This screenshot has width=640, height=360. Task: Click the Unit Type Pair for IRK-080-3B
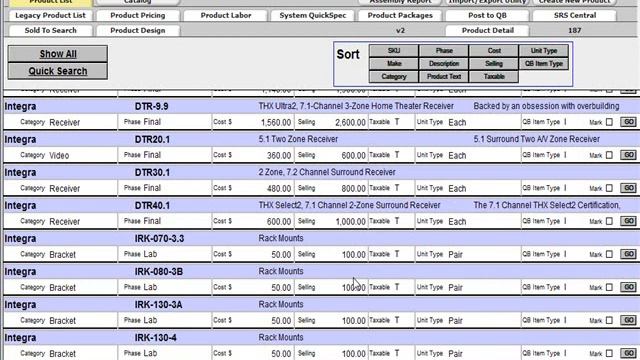point(456,288)
